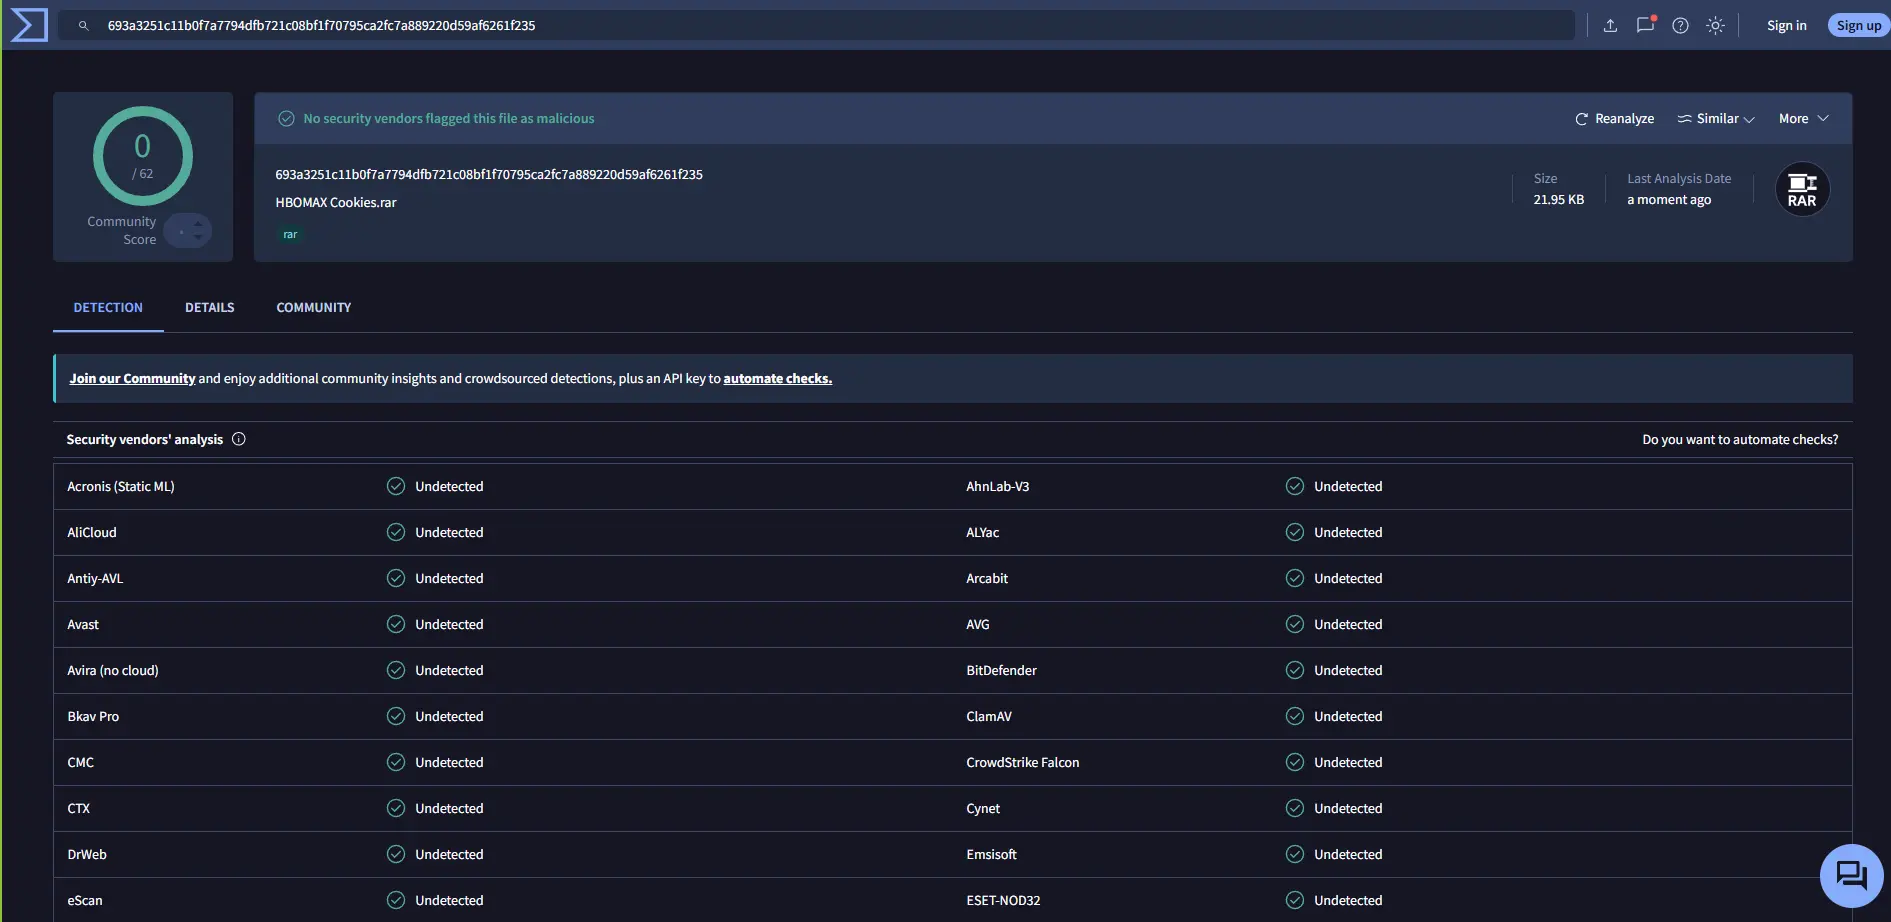Open the automate checks link
Screen dimensions: 1891x922
click(778, 379)
